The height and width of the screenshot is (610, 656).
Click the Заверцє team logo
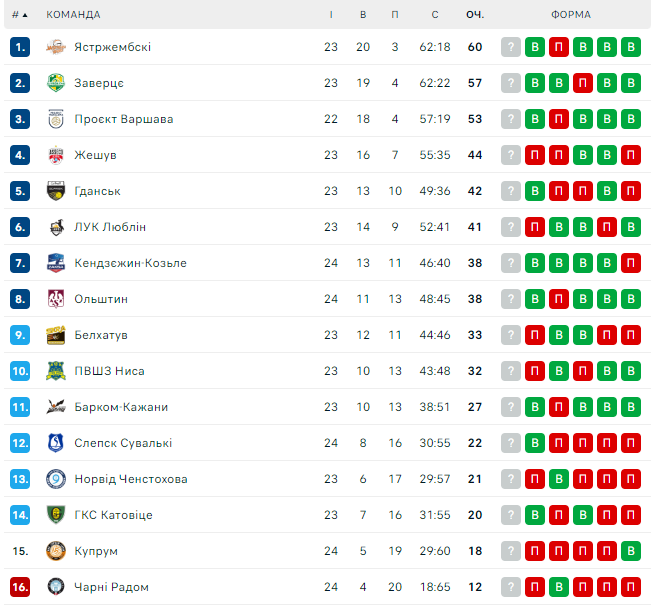(x=56, y=83)
